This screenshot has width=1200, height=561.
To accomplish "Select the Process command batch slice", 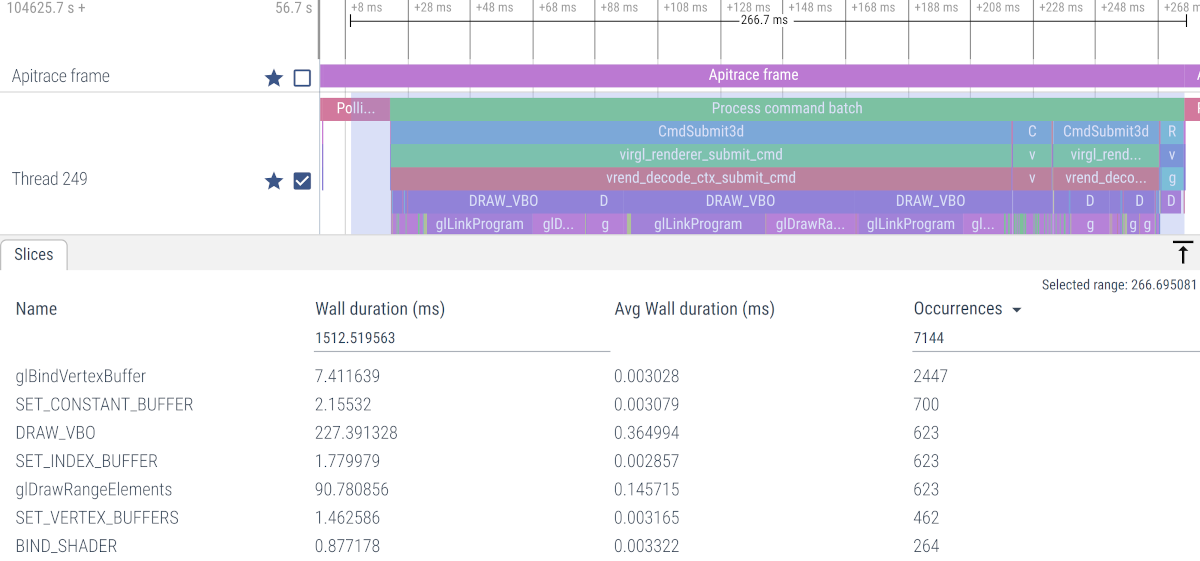I will (787, 108).
